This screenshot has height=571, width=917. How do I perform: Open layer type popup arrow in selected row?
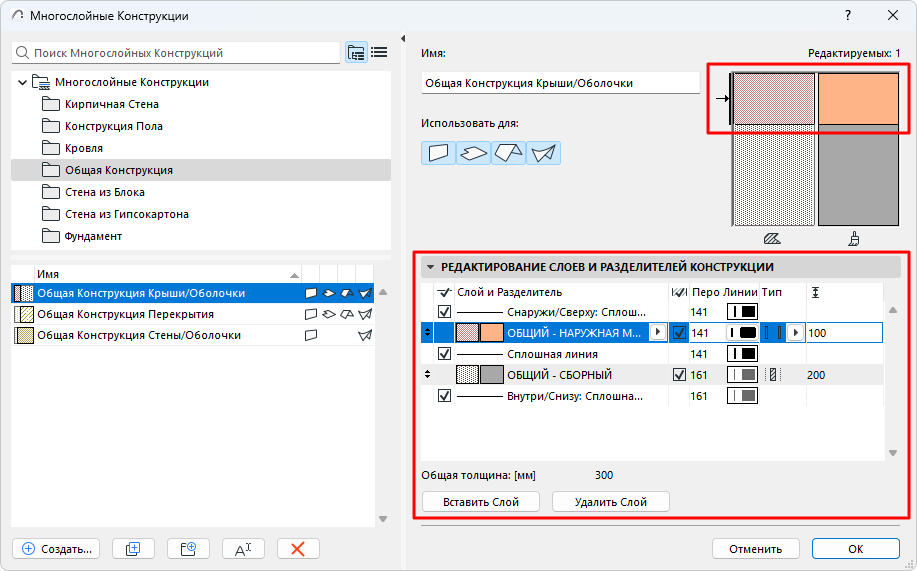[795, 333]
